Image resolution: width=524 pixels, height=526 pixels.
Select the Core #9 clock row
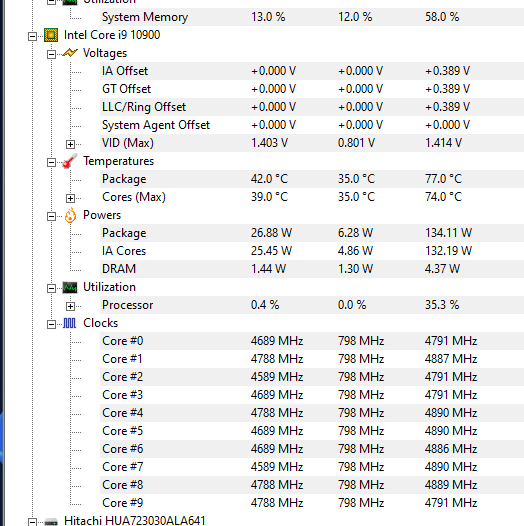312,503
